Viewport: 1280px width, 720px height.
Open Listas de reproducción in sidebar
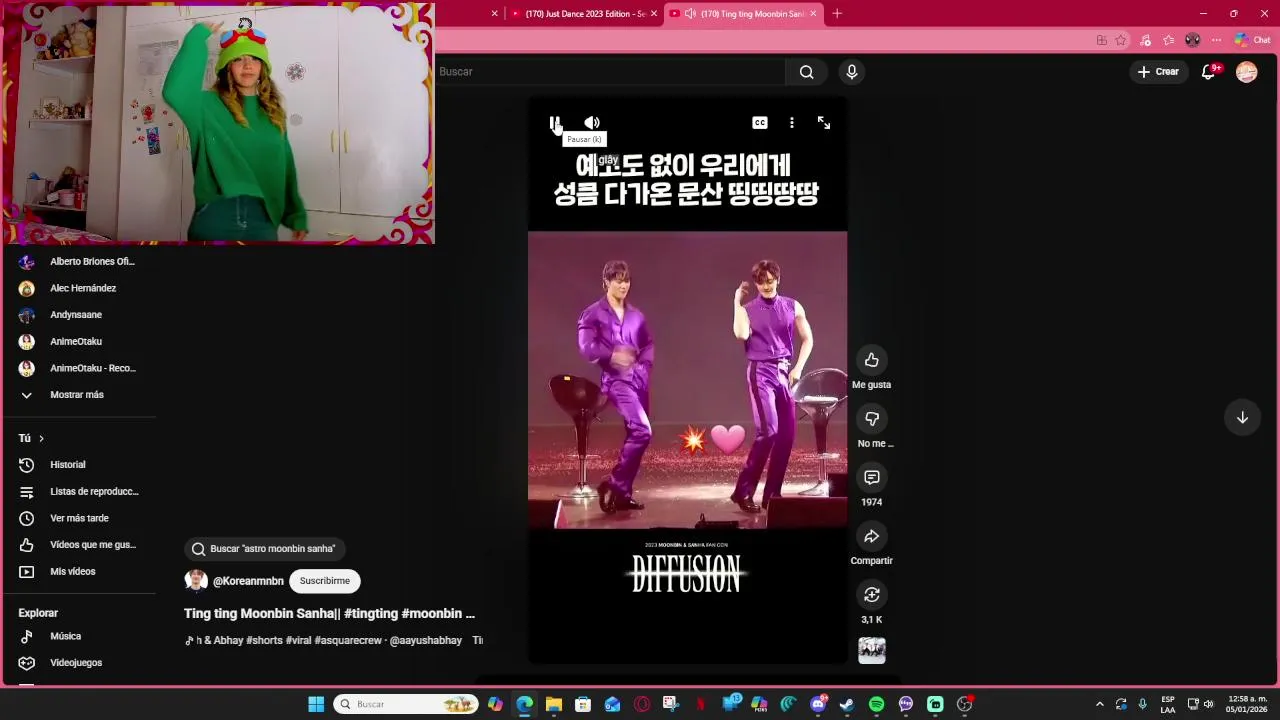(80, 492)
